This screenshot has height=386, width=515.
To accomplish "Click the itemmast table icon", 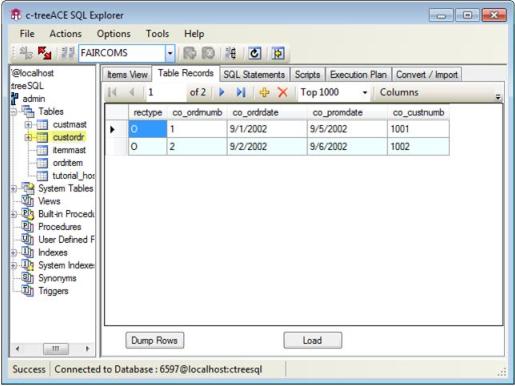I will point(42,150).
